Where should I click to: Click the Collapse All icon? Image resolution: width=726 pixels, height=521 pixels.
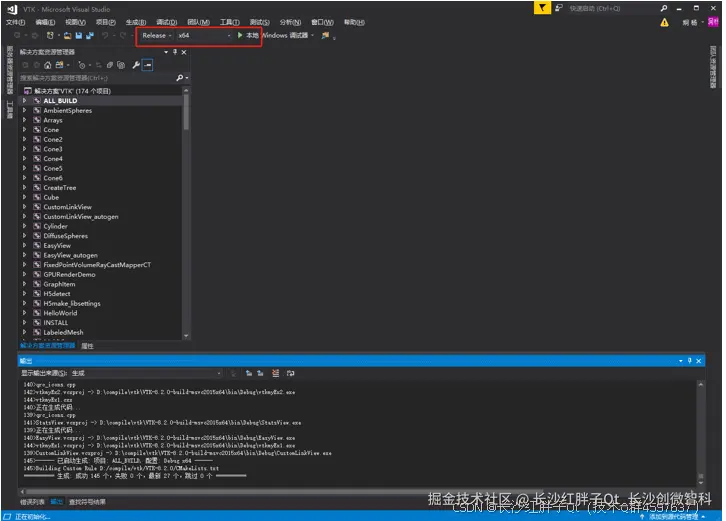[110, 65]
